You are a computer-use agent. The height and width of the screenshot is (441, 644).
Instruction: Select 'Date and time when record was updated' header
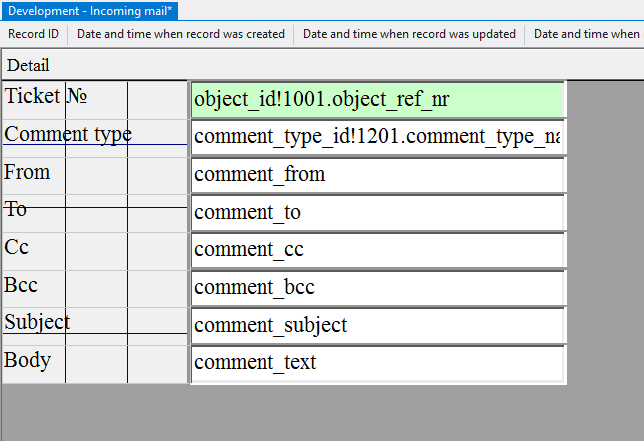tap(409, 34)
